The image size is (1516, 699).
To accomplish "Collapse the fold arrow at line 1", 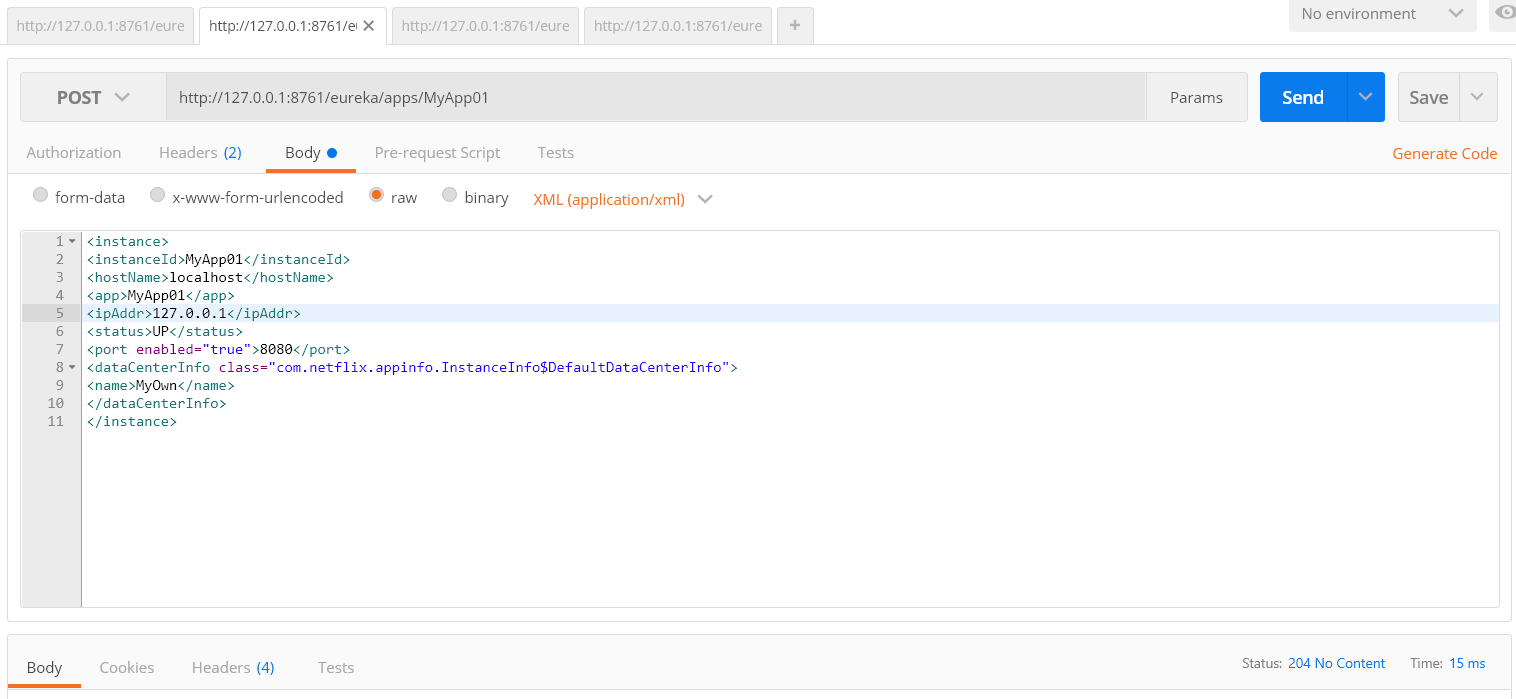I will (x=72, y=241).
